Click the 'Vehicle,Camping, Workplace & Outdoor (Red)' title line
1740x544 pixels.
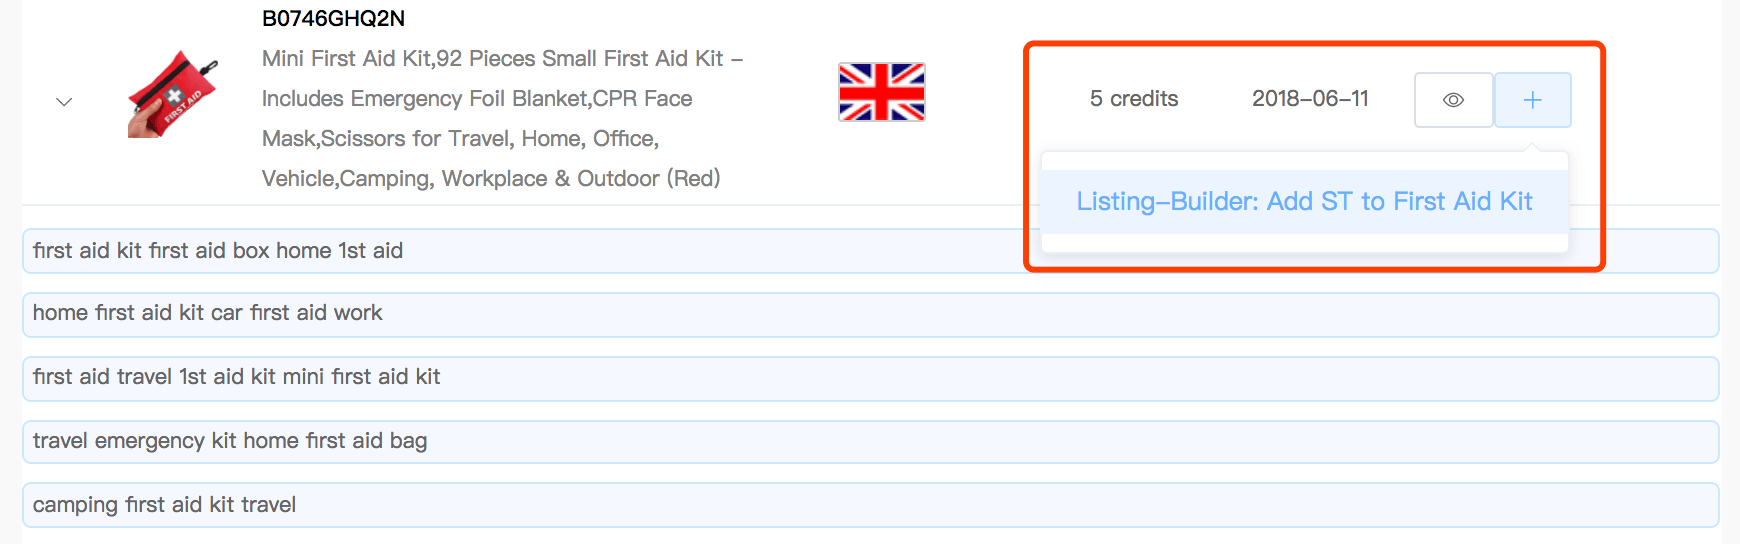(x=491, y=179)
